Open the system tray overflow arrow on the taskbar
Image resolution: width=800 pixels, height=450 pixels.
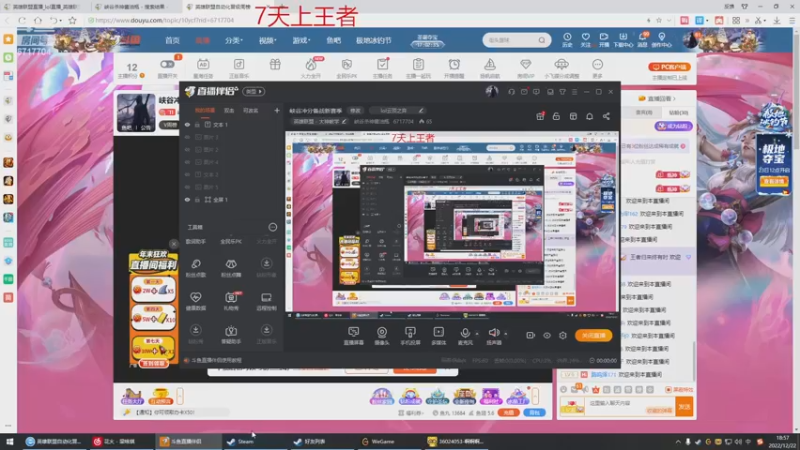(678, 442)
